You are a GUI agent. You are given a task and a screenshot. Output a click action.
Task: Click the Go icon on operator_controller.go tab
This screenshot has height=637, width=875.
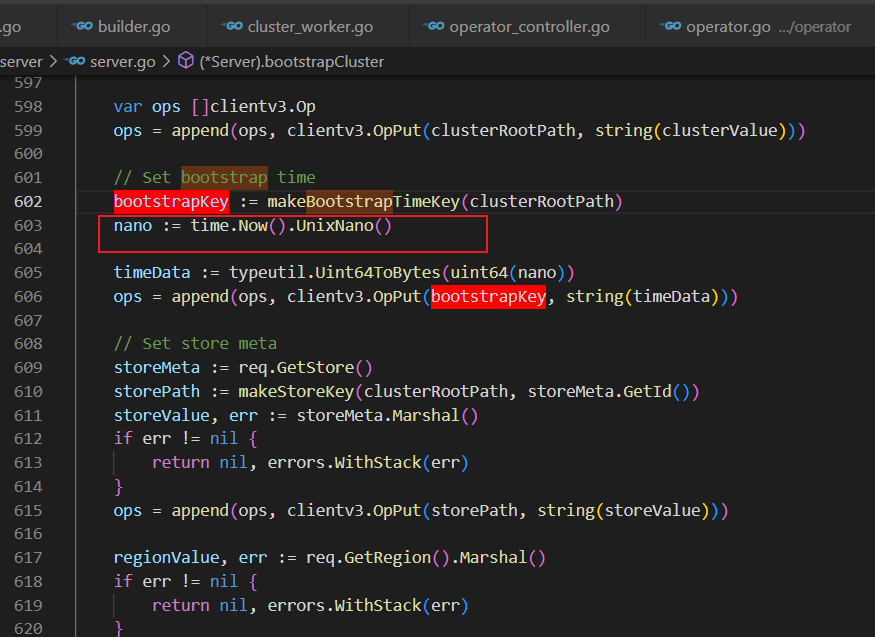[x=434, y=27]
